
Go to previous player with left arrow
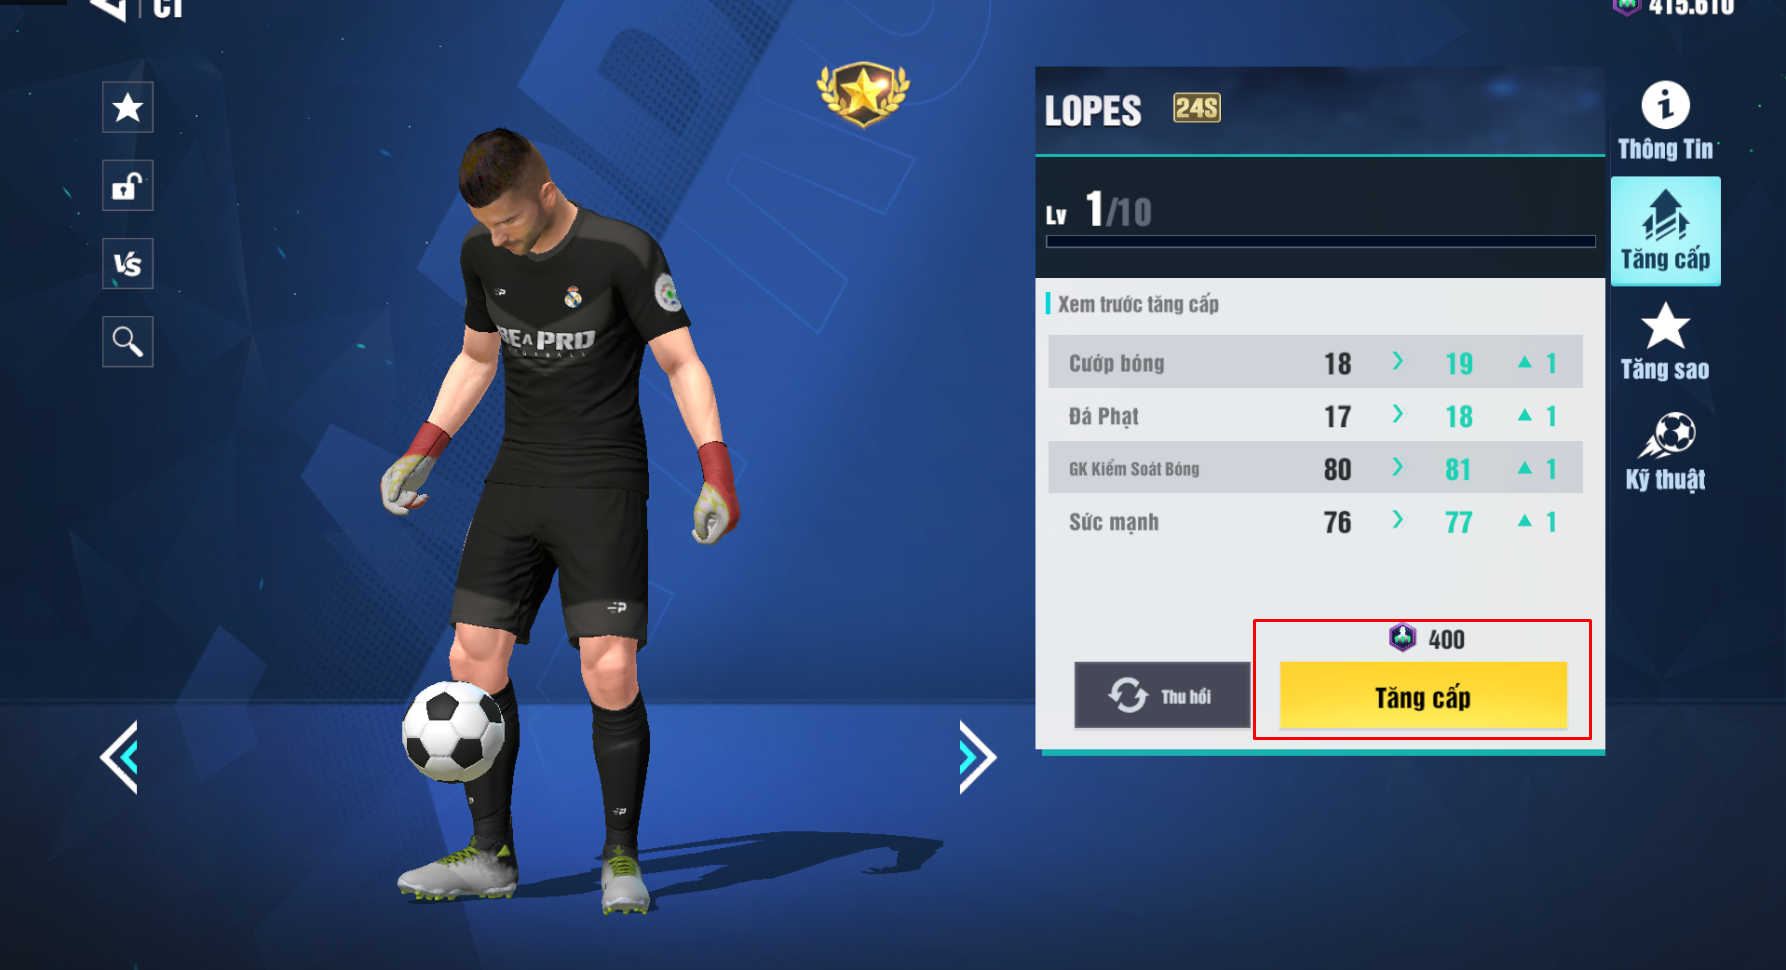point(119,758)
